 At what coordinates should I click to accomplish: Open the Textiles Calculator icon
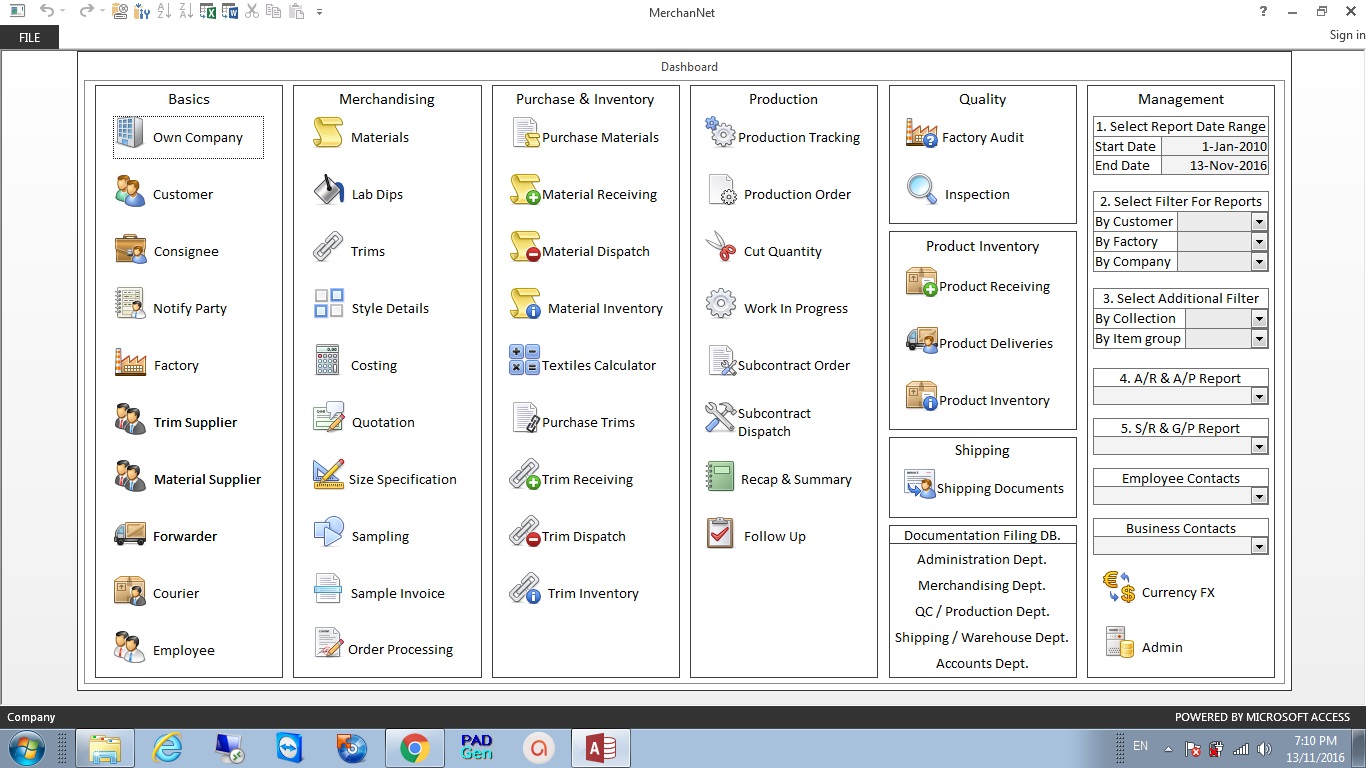(x=524, y=361)
